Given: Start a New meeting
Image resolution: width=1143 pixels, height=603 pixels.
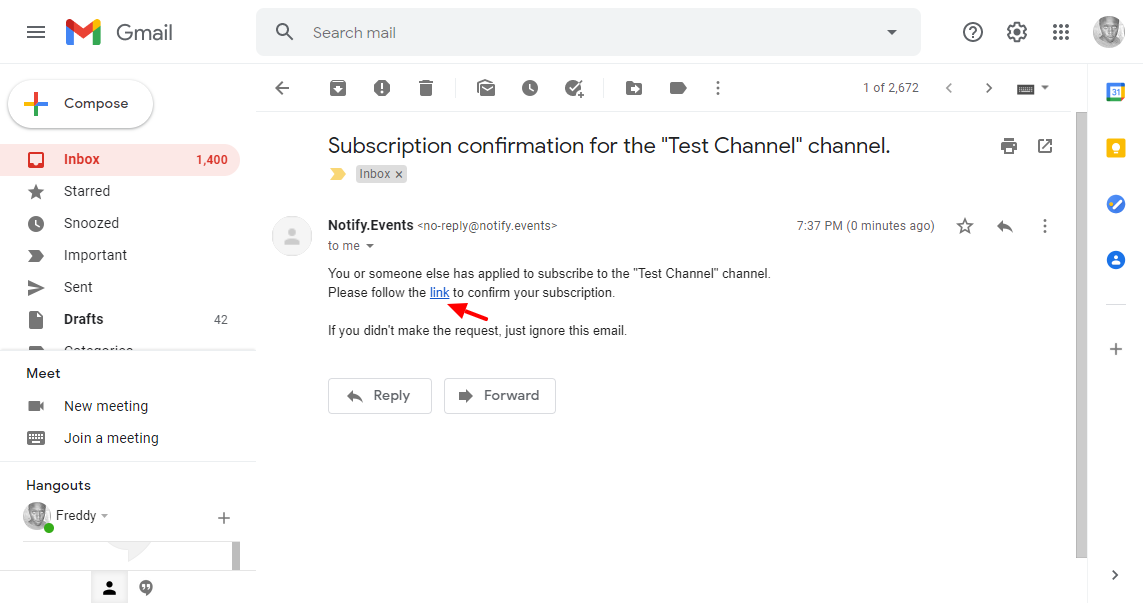Looking at the screenshot, I should coord(106,406).
